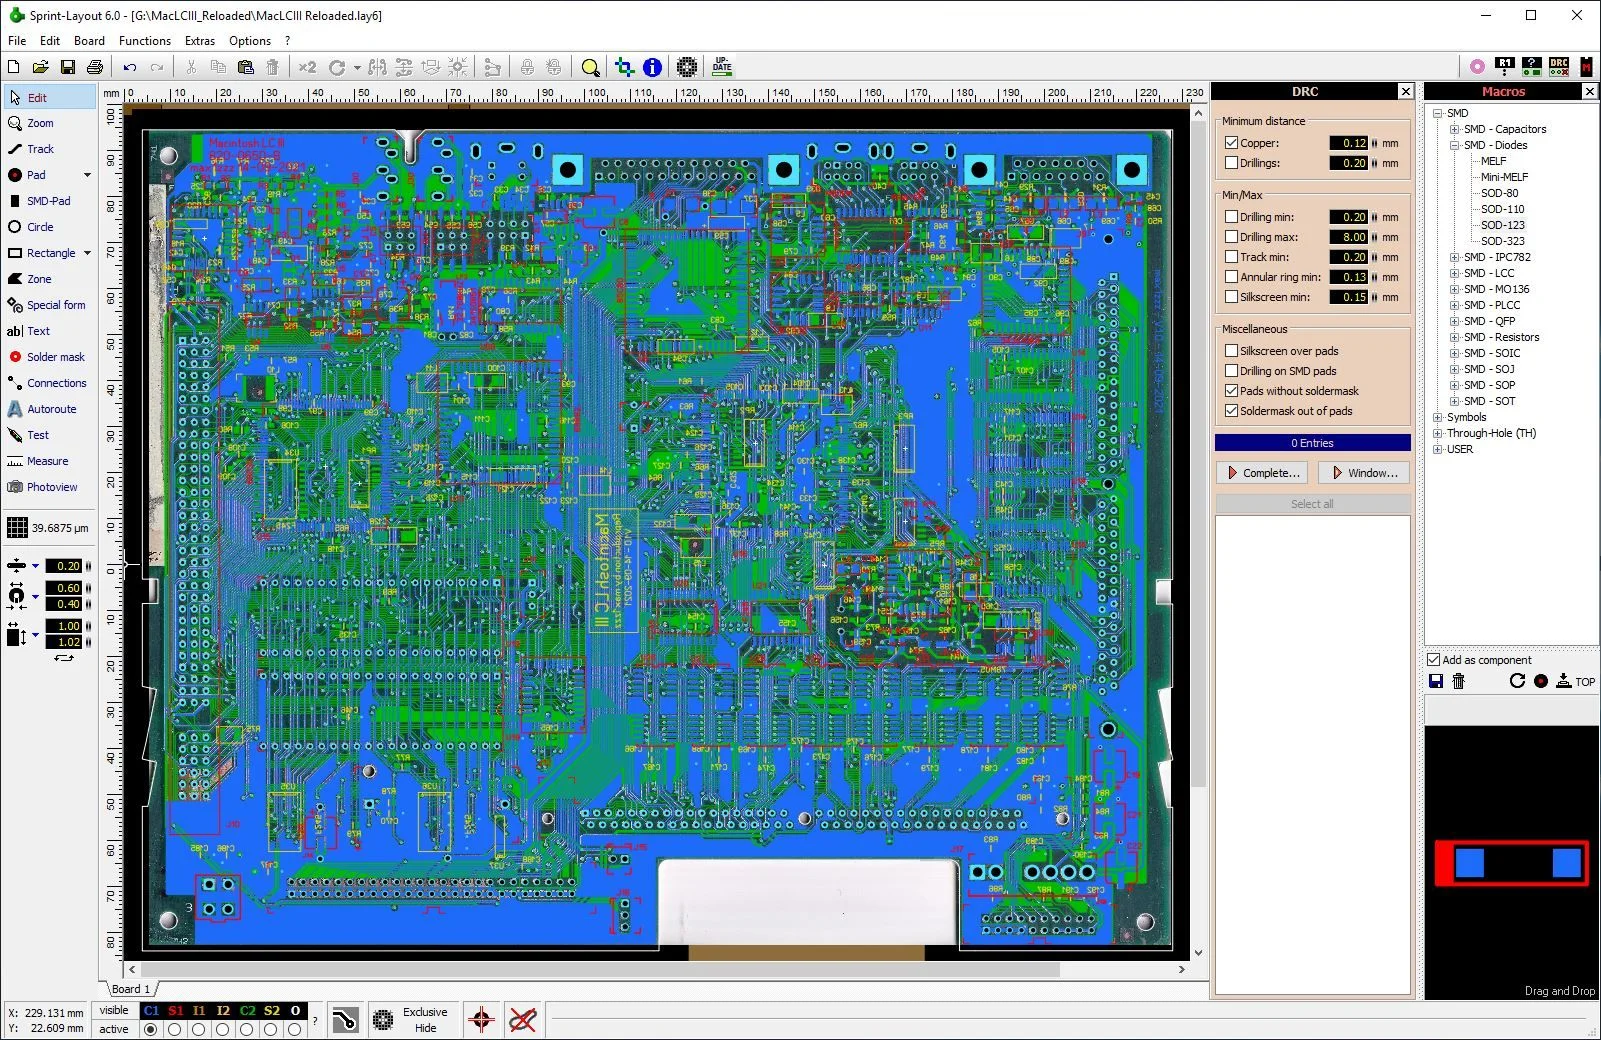Image resolution: width=1601 pixels, height=1040 pixels.
Task: Uncheck Pads without soldermask
Action: coord(1232,391)
